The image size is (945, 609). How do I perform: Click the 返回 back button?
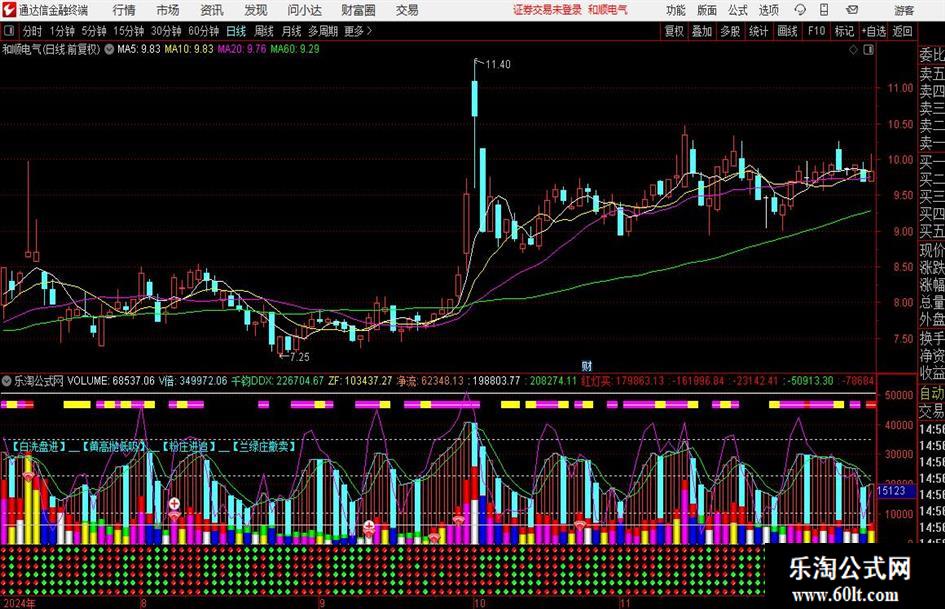point(902,31)
